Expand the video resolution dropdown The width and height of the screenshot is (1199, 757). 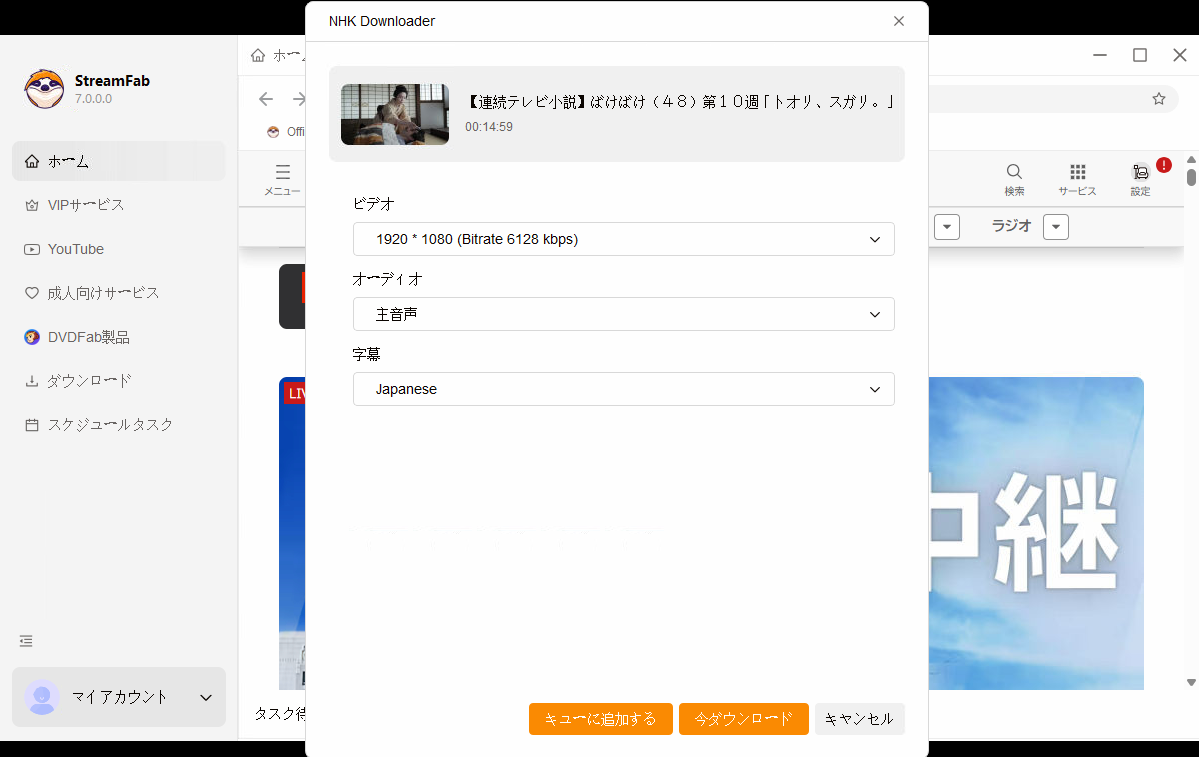pos(623,239)
